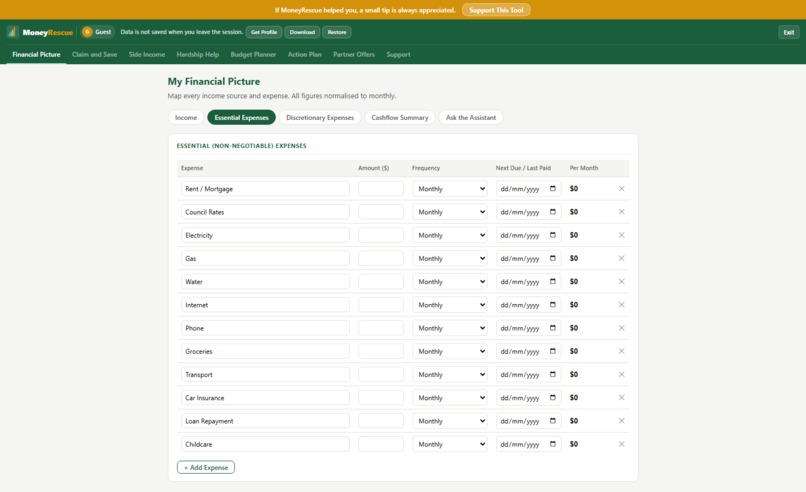
Task: Click the Rent / Mortgage amount field
Action: click(381, 189)
